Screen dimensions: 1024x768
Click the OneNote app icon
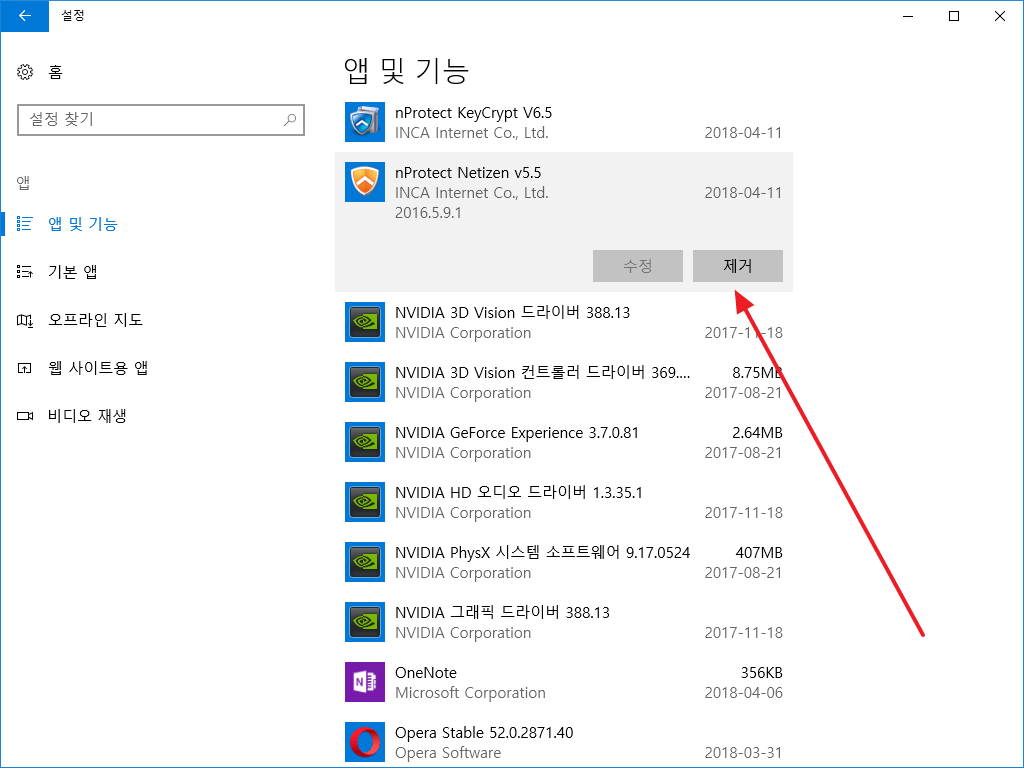(364, 682)
